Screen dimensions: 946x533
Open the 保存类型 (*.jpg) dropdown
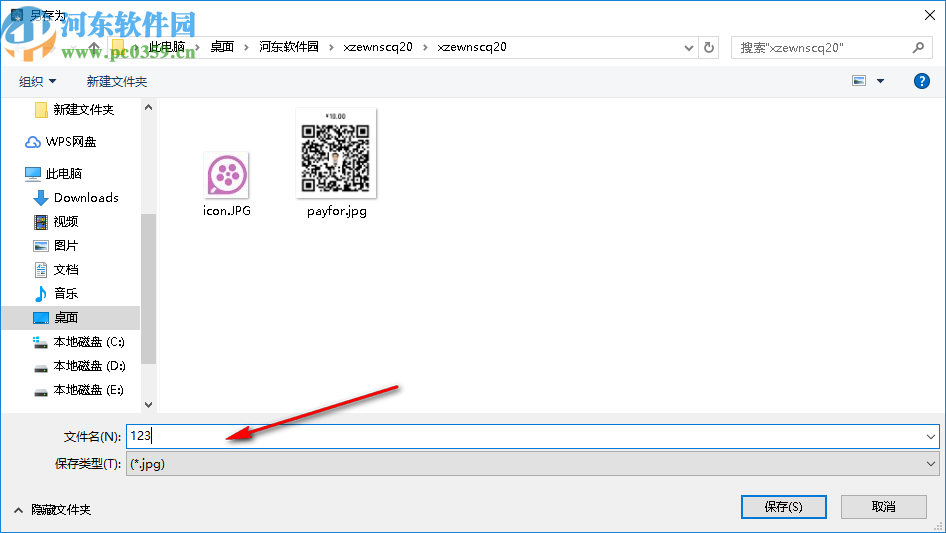(532, 464)
